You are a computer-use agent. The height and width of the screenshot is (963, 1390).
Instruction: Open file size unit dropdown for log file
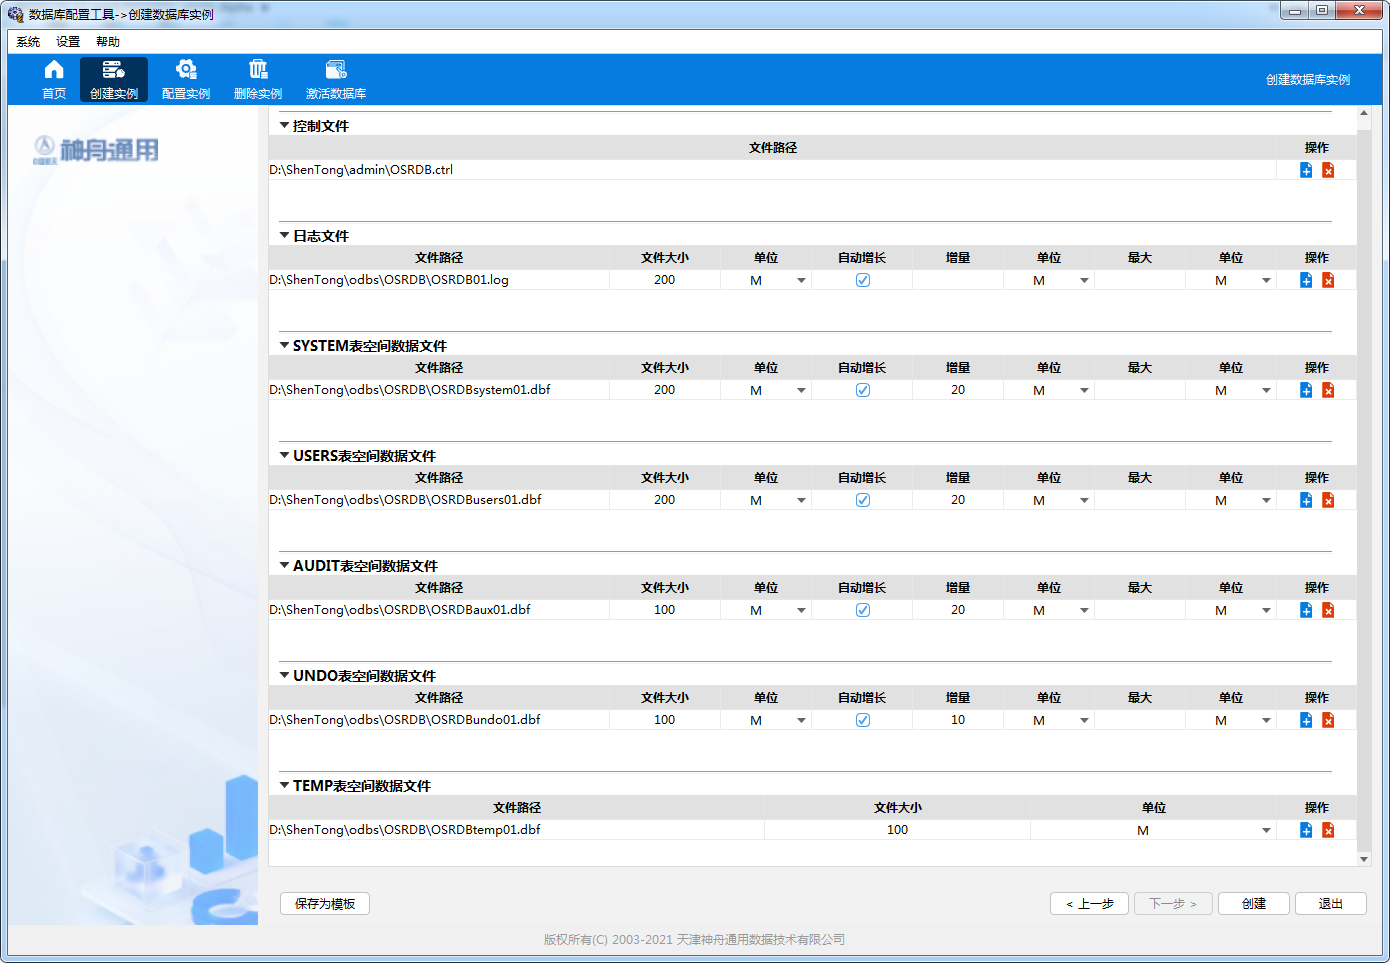pos(801,280)
